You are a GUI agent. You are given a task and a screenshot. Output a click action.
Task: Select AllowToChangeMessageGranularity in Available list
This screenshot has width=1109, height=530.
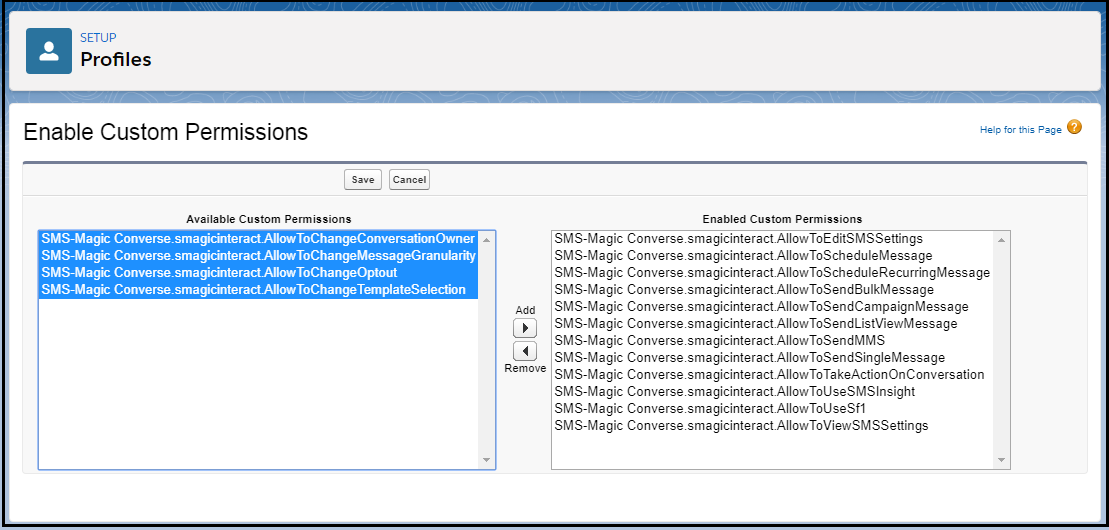click(258, 255)
